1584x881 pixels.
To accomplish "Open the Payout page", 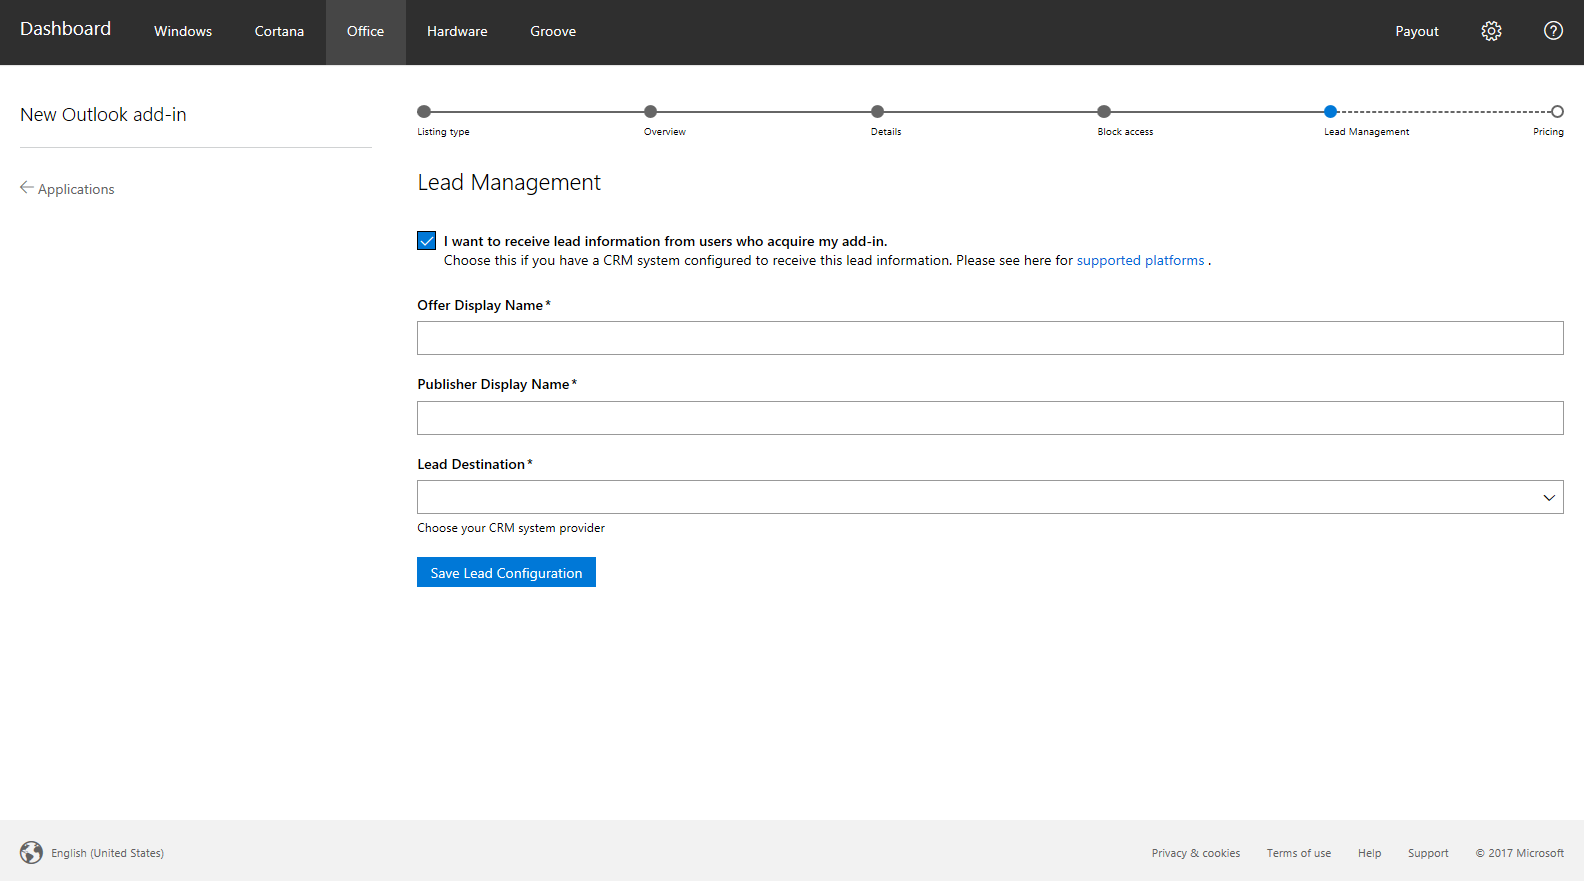I will coord(1416,32).
